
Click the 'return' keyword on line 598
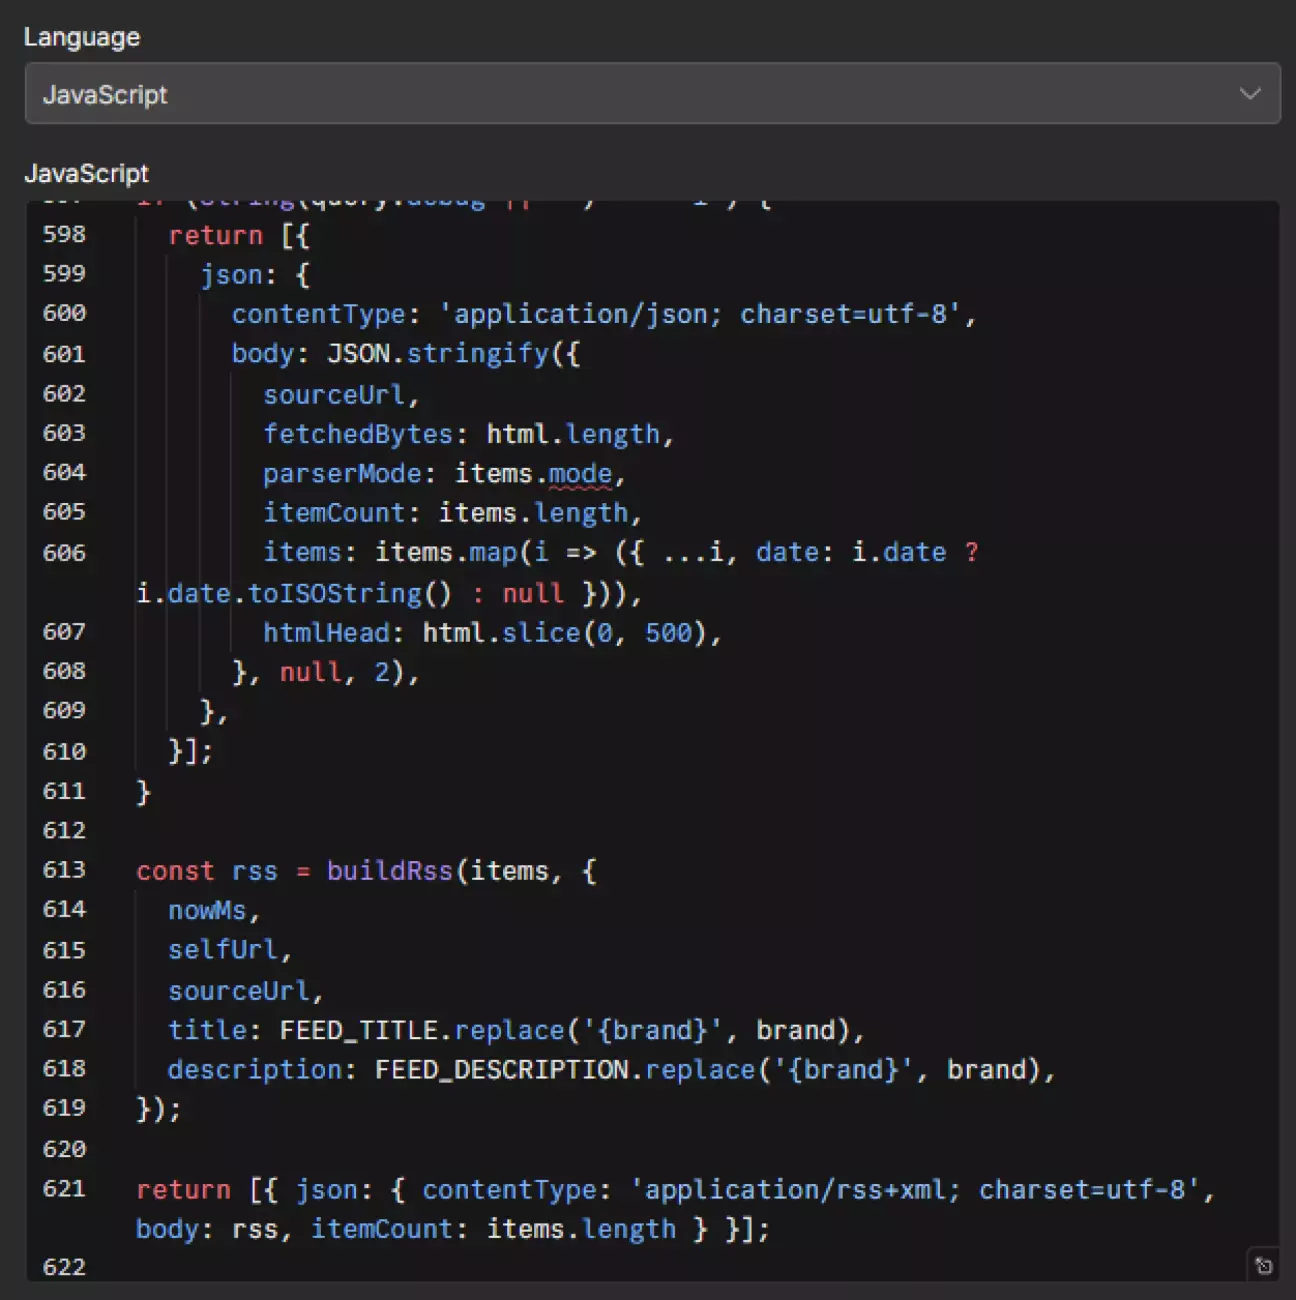tap(215, 236)
